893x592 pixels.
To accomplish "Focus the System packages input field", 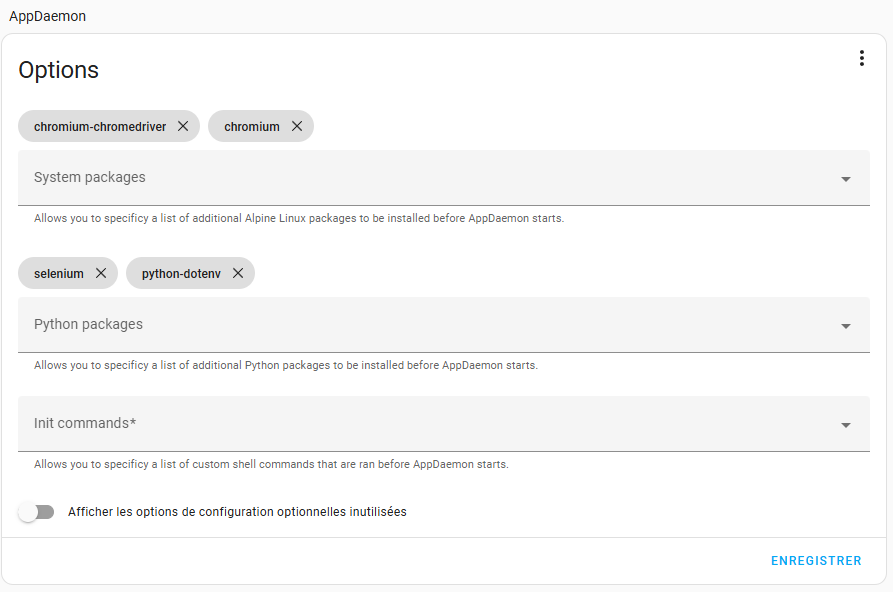I will coord(444,178).
